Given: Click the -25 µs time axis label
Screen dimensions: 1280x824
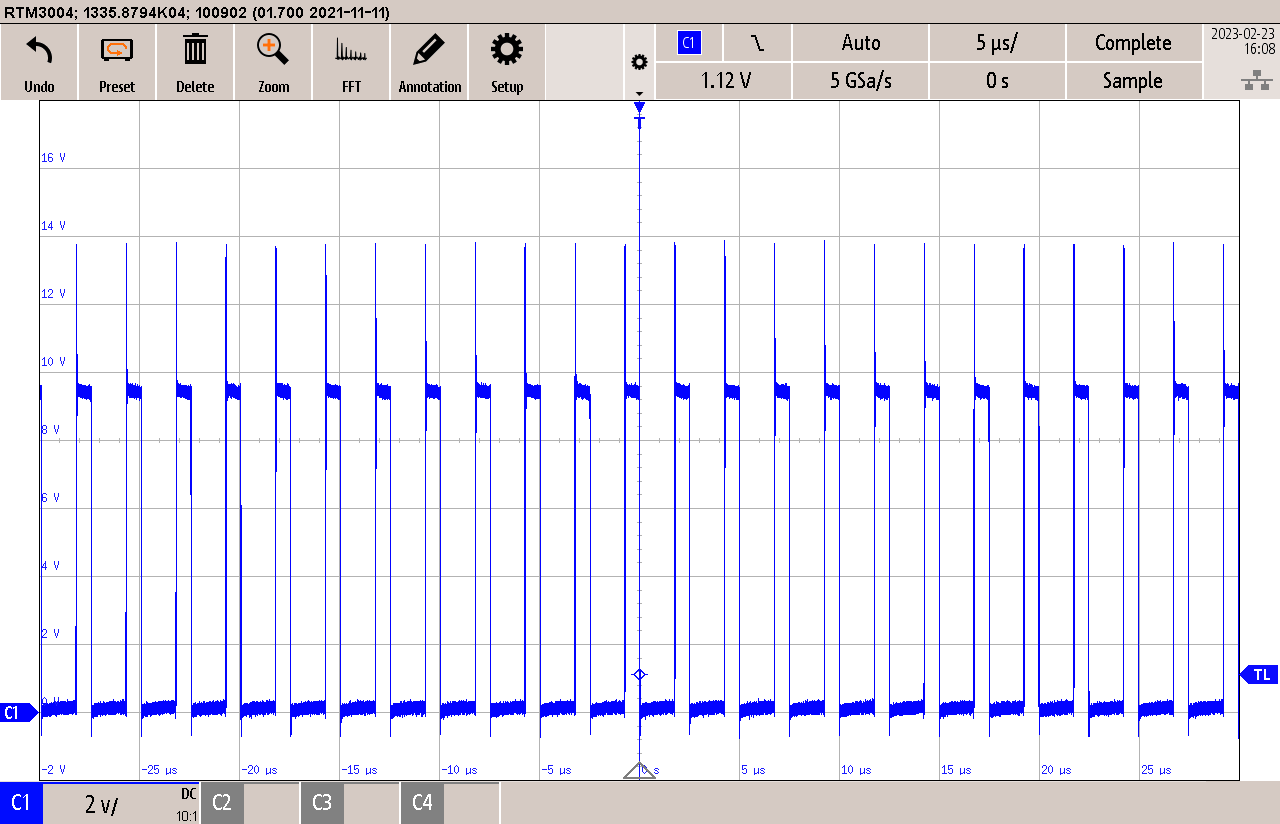Looking at the screenshot, I should click(x=160, y=770).
